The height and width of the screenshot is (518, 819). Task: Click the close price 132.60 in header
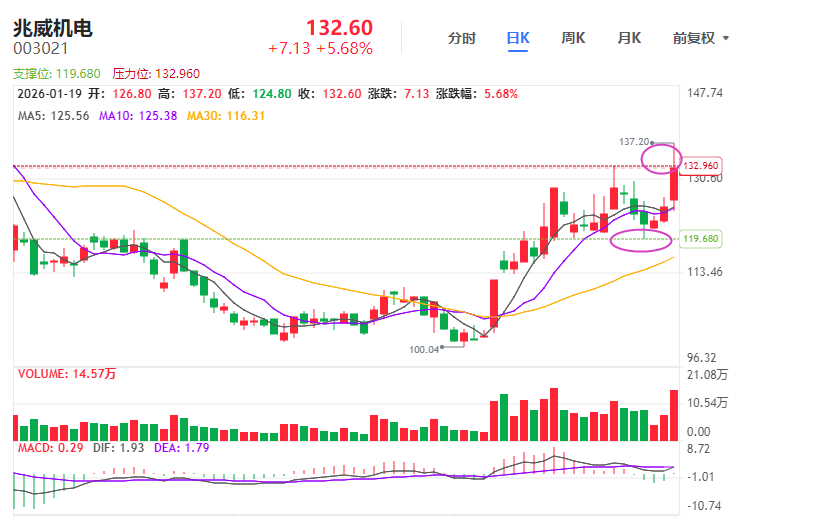(342, 94)
